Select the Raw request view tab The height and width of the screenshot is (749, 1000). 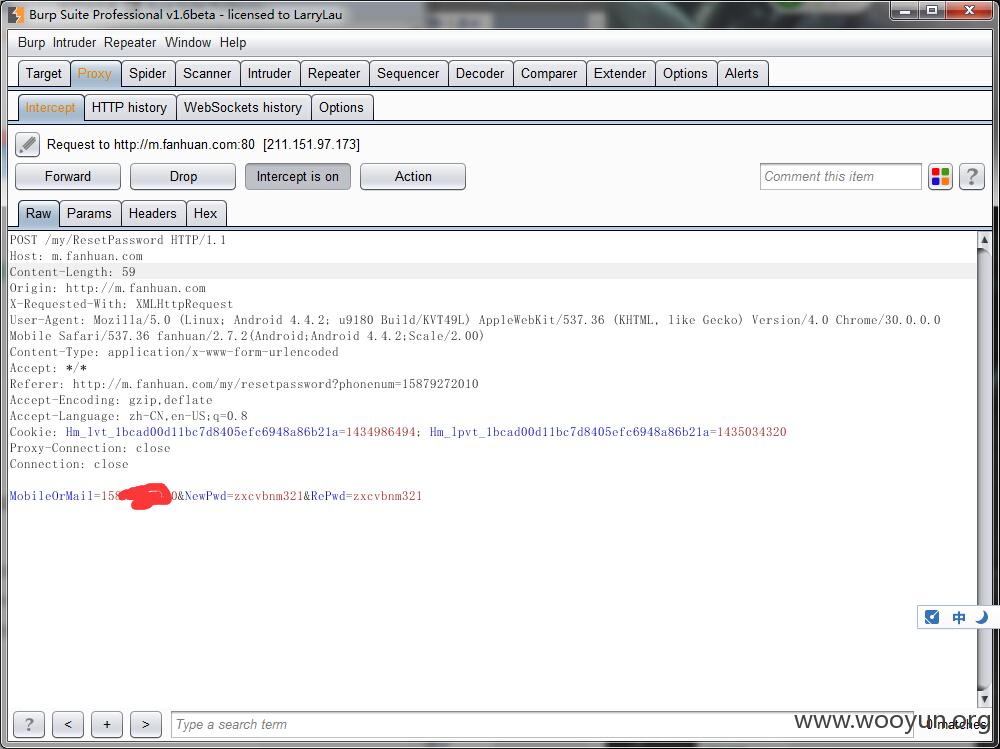38,213
